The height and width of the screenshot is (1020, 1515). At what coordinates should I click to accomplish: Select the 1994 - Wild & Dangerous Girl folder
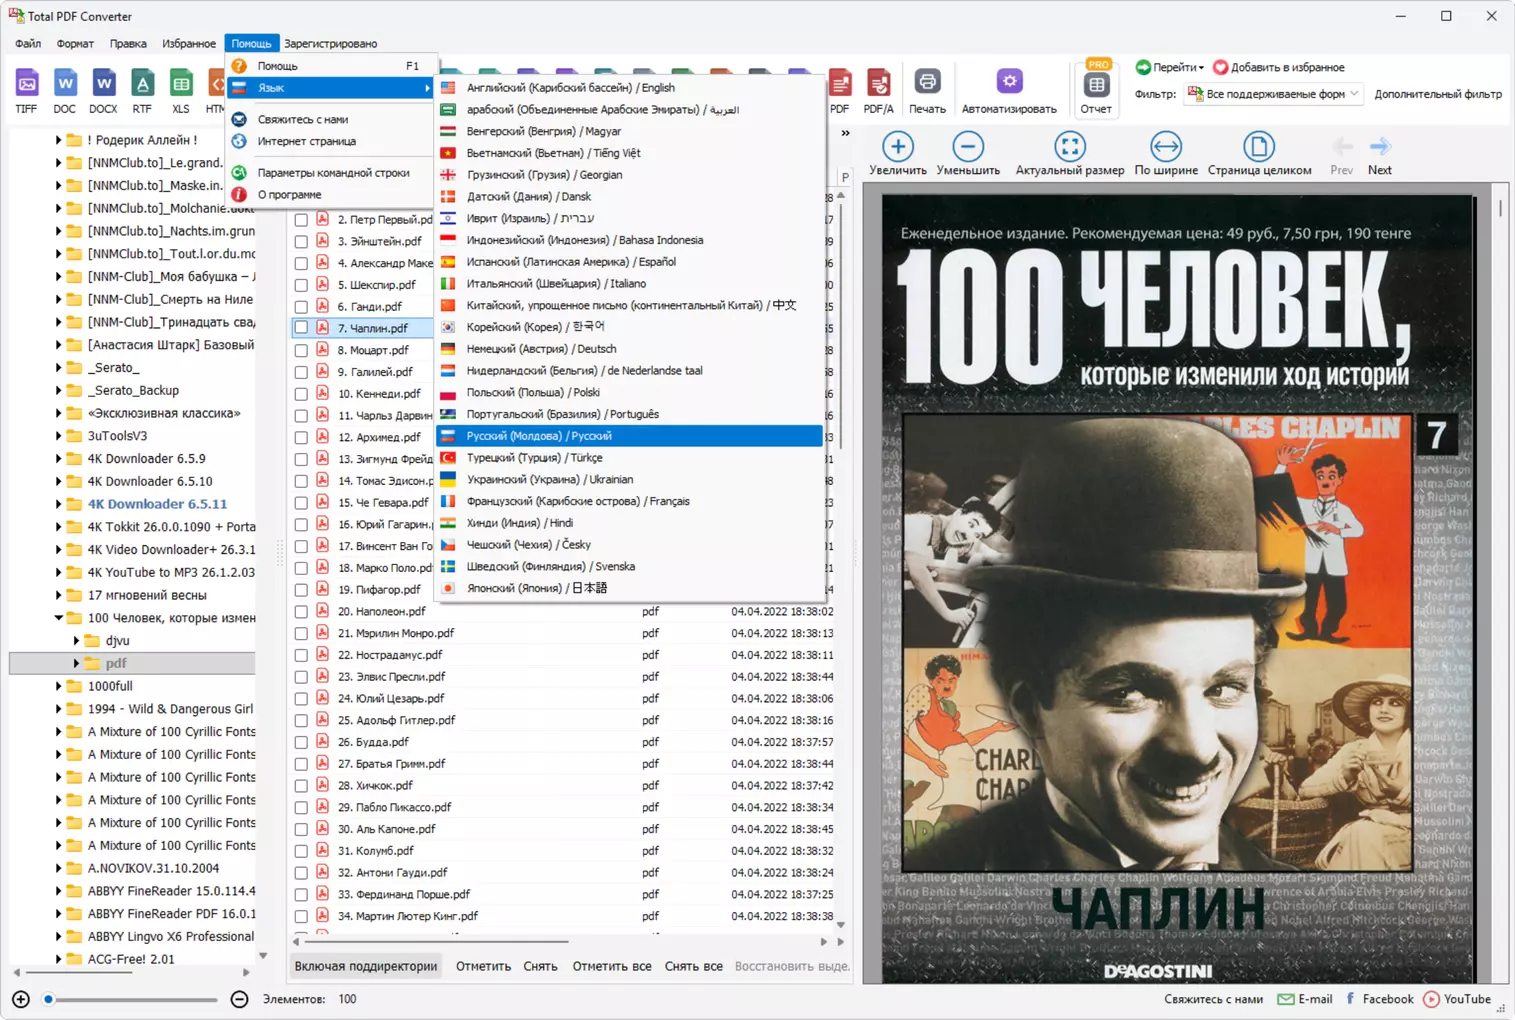pyautogui.click(x=170, y=709)
